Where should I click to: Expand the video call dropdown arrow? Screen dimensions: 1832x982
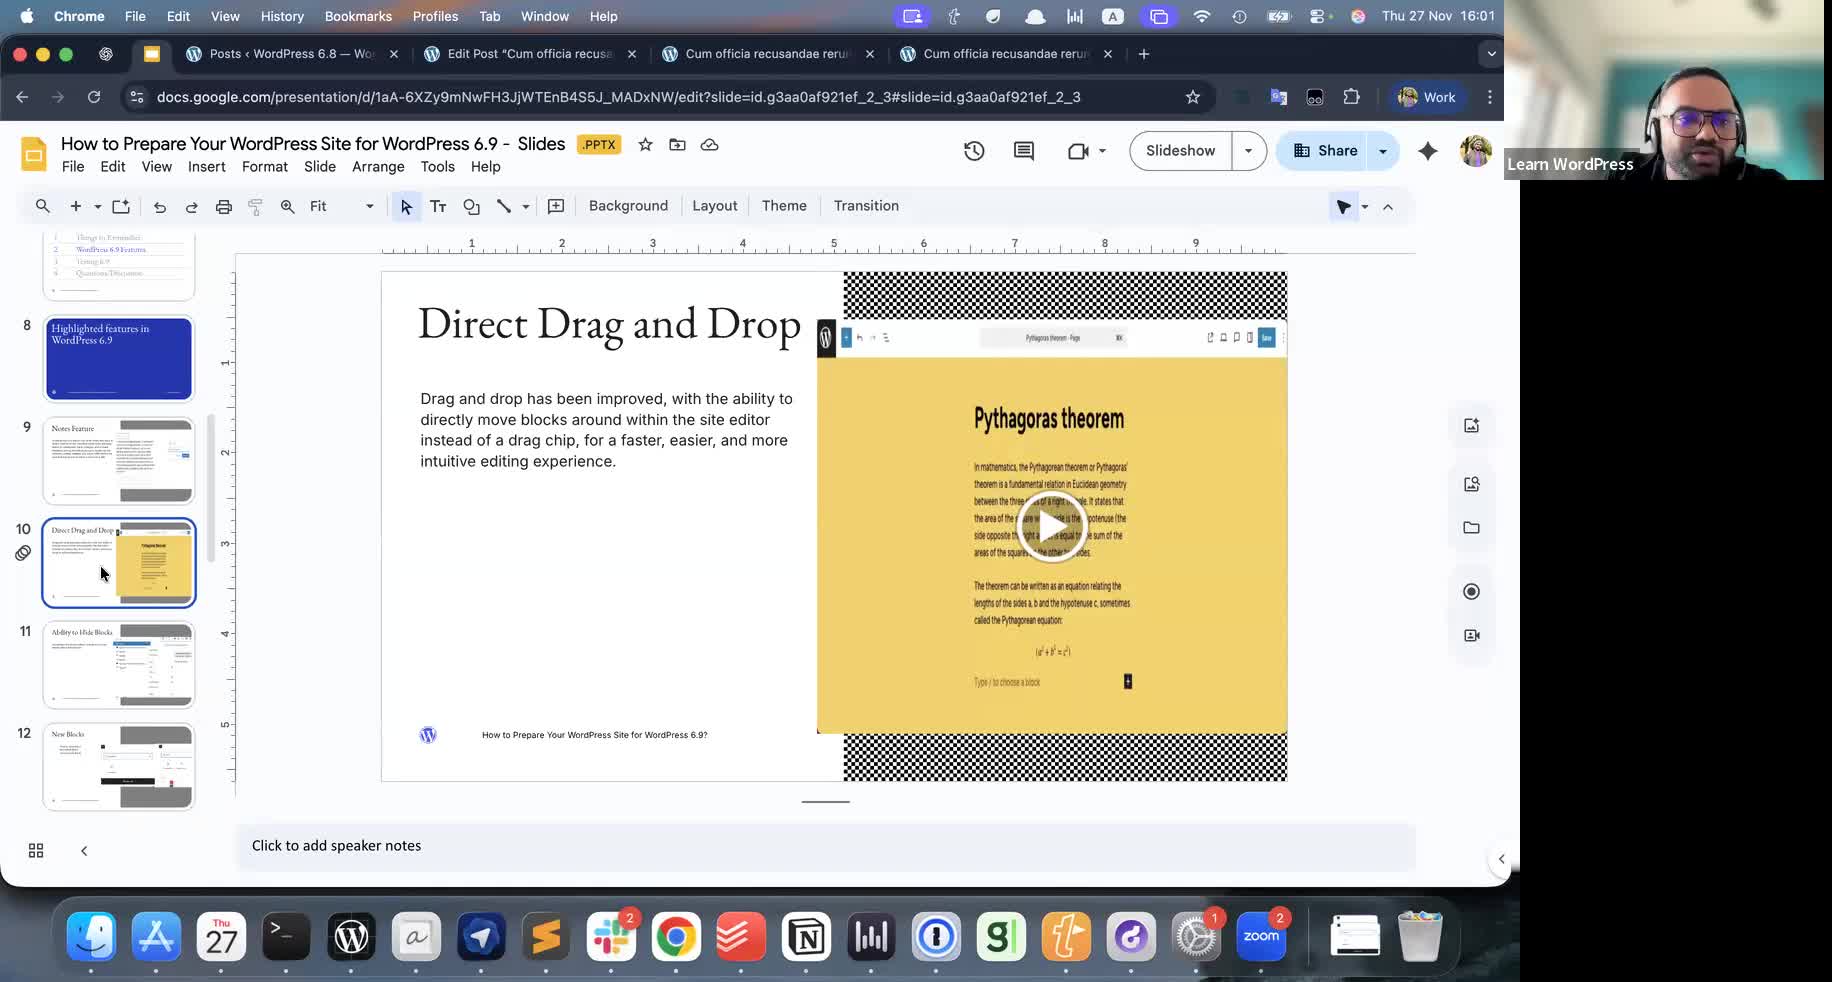(1102, 151)
